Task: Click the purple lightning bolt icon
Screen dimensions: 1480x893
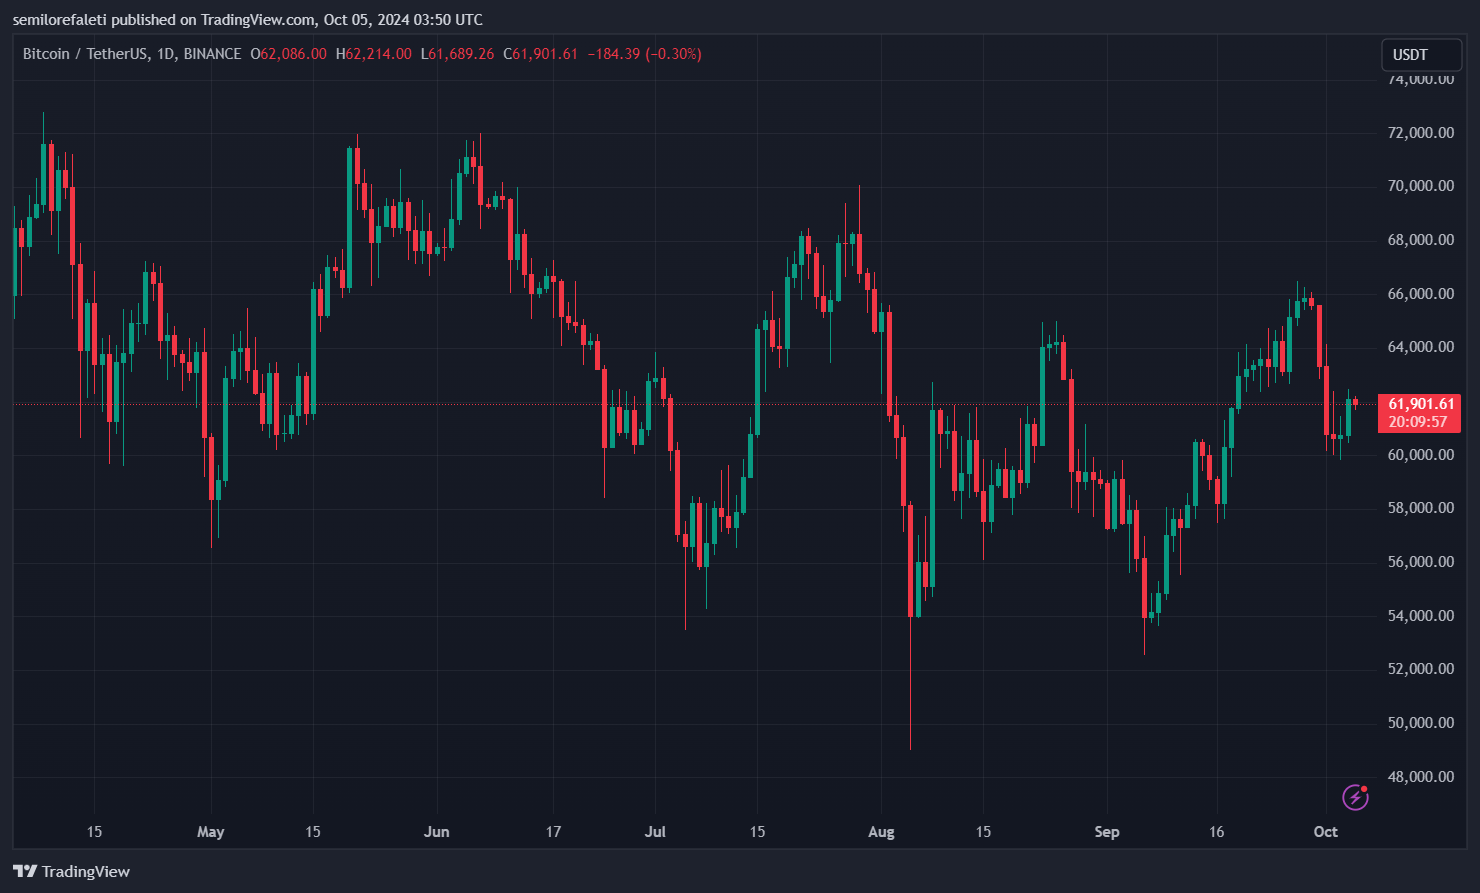Action: pos(1355,797)
